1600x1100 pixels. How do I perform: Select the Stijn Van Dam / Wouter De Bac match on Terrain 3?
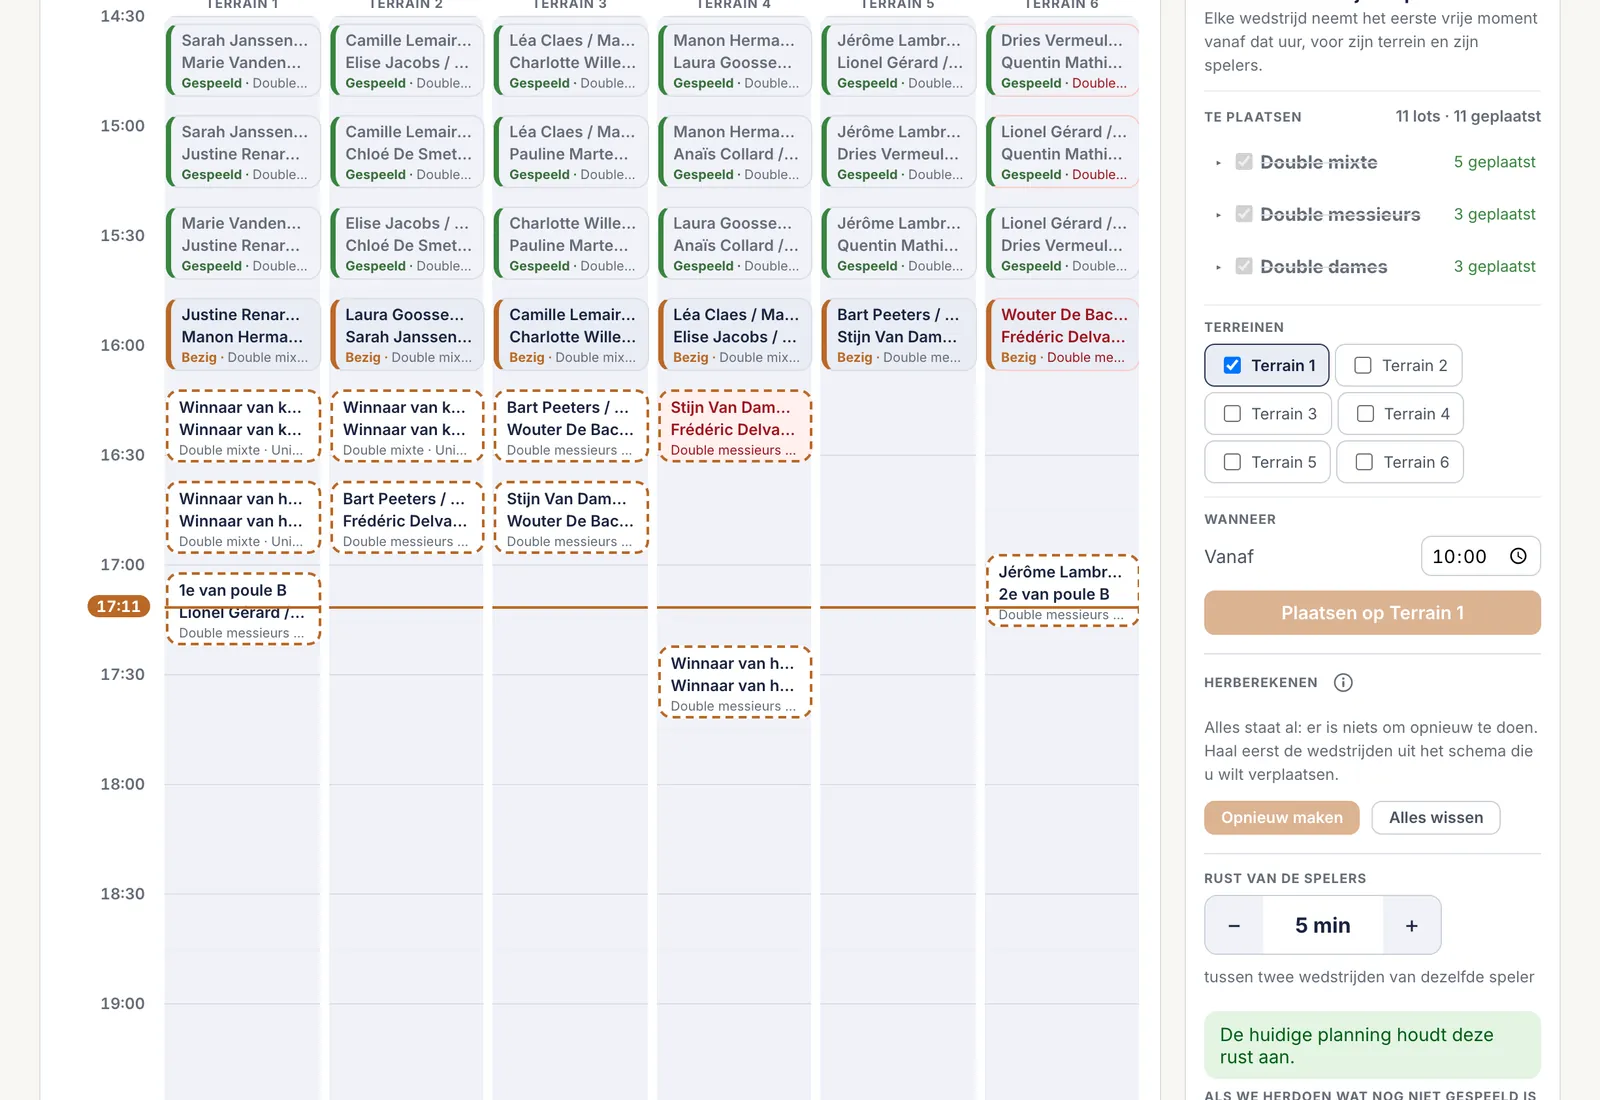pyautogui.click(x=571, y=518)
